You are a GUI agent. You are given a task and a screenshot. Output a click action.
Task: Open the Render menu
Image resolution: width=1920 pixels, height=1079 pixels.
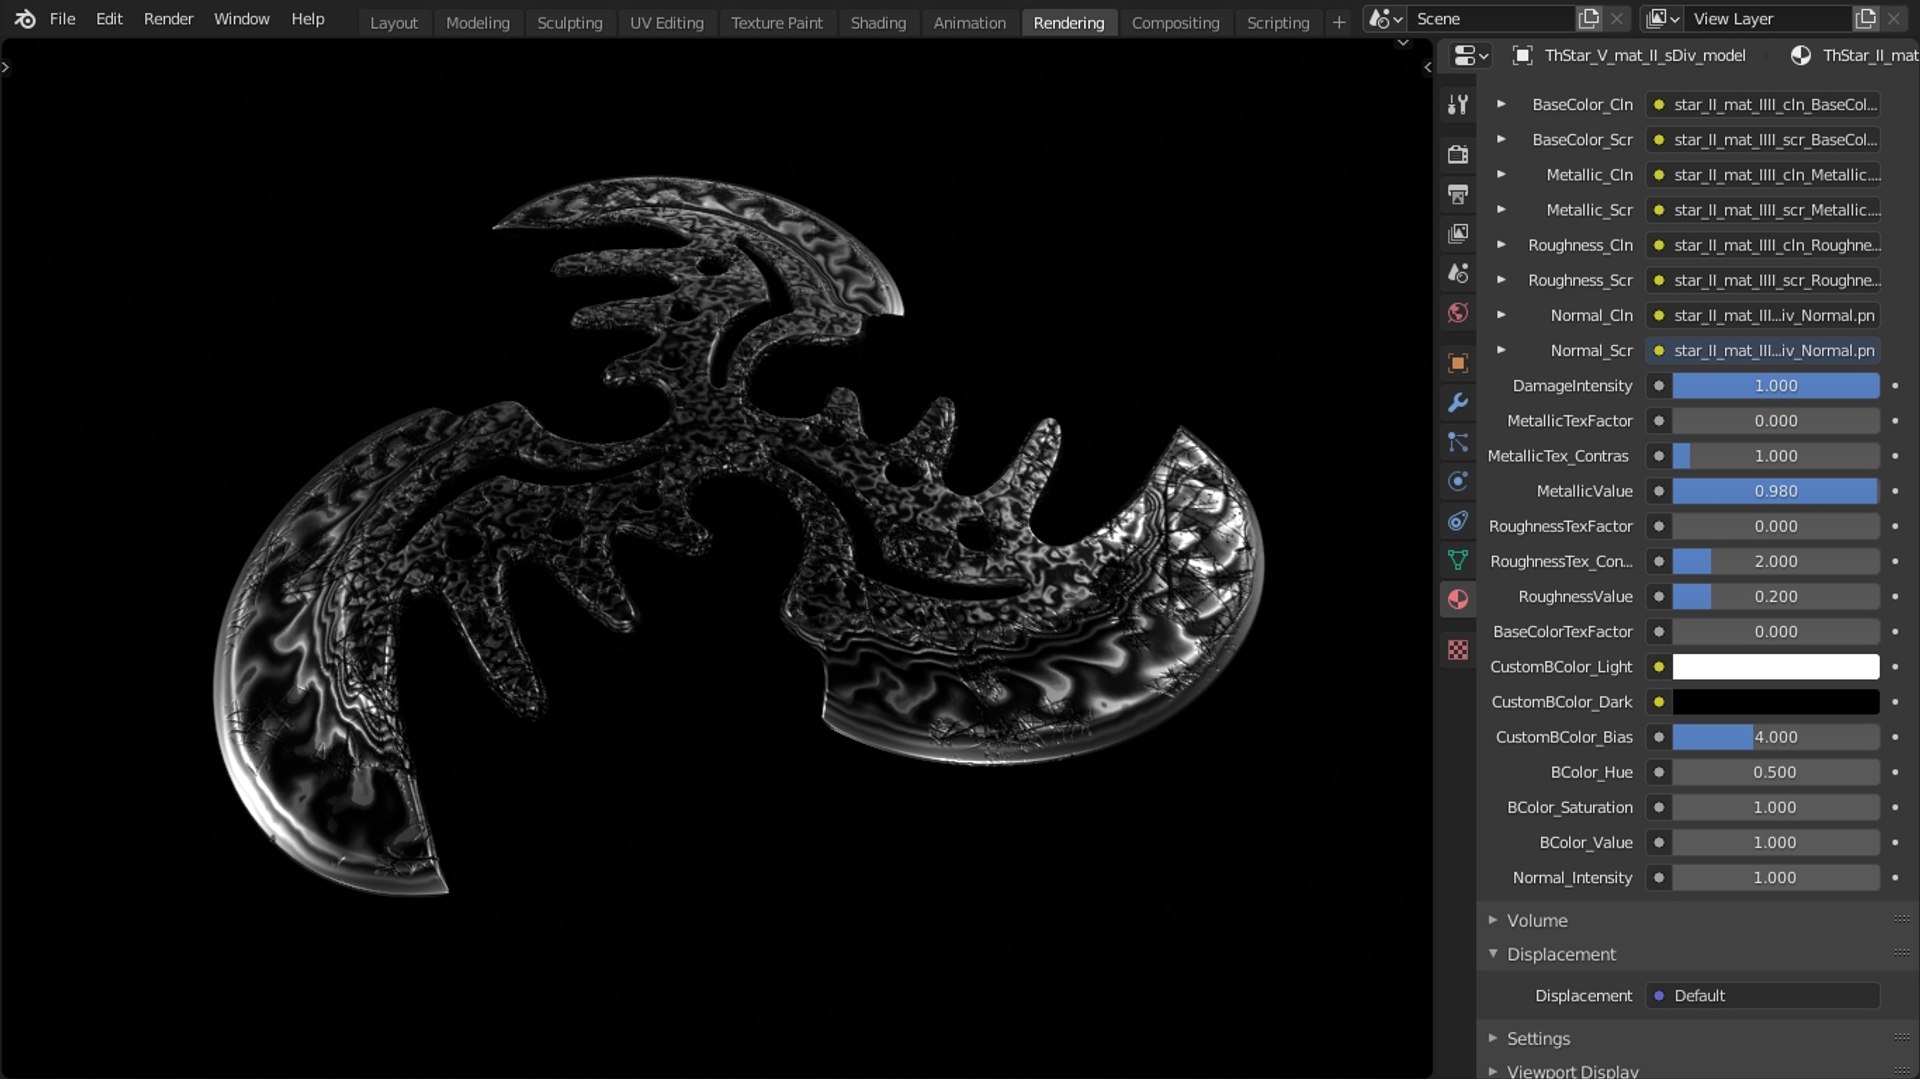pos(168,19)
